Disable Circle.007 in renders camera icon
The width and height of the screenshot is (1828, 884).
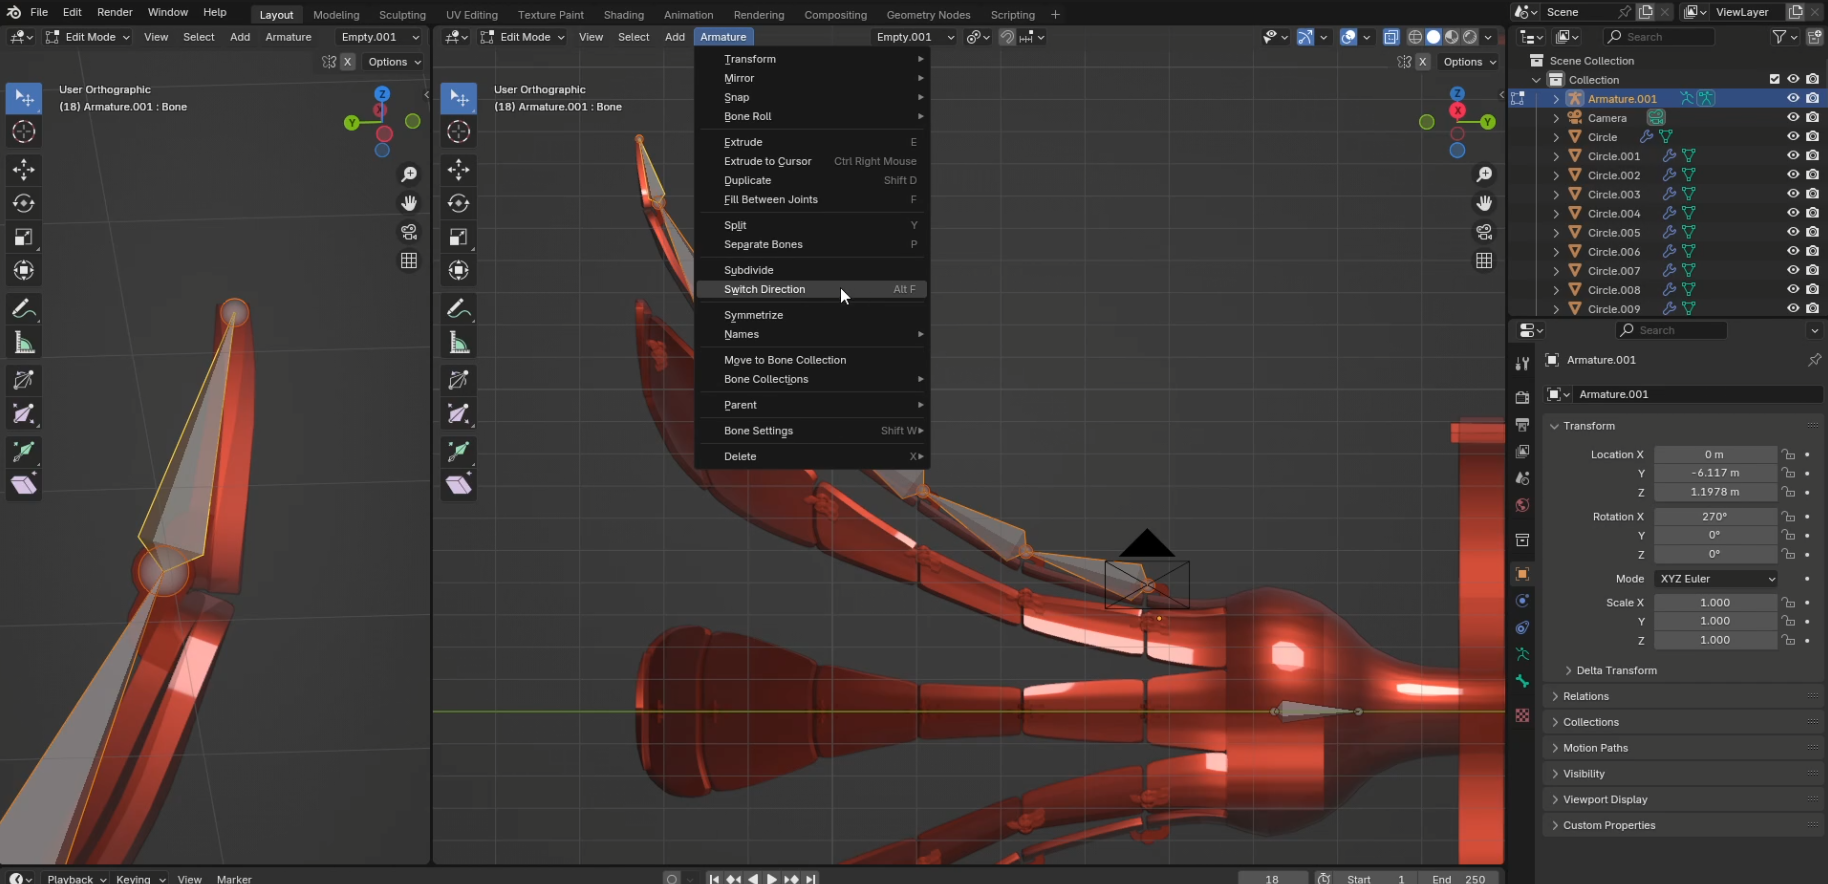(1812, 270)
